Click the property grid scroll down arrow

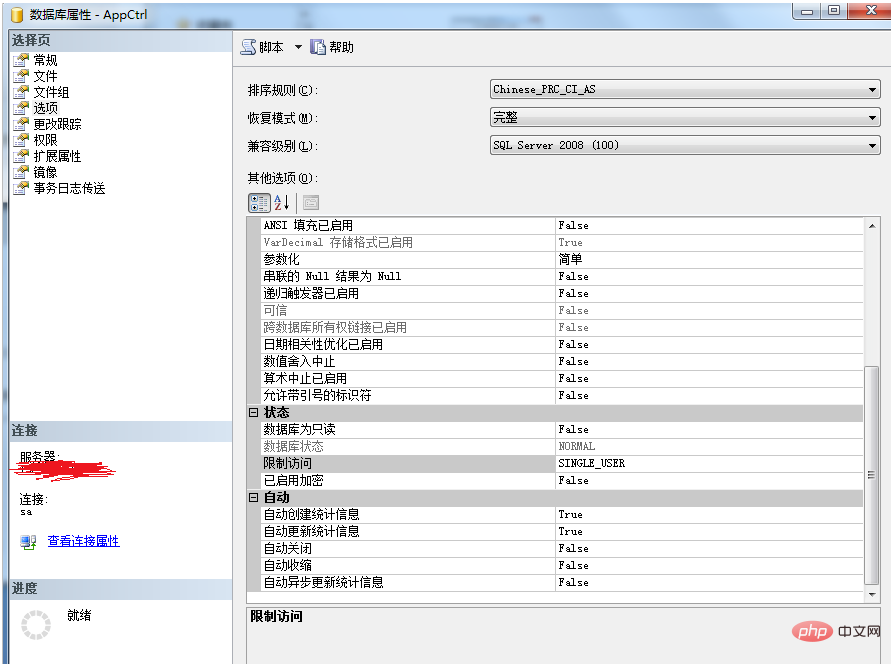[872, 595]
